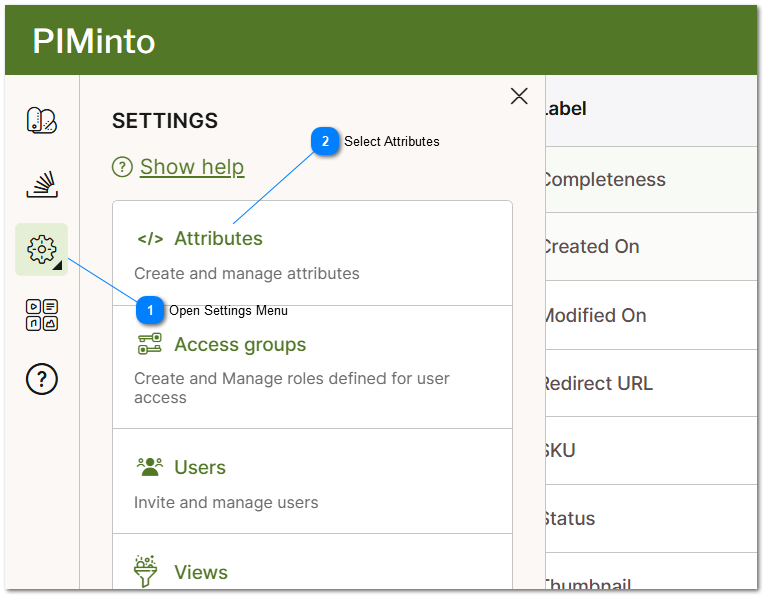Select the Status row
Viewport: 766px width, 598px height.
click(651, 518)
